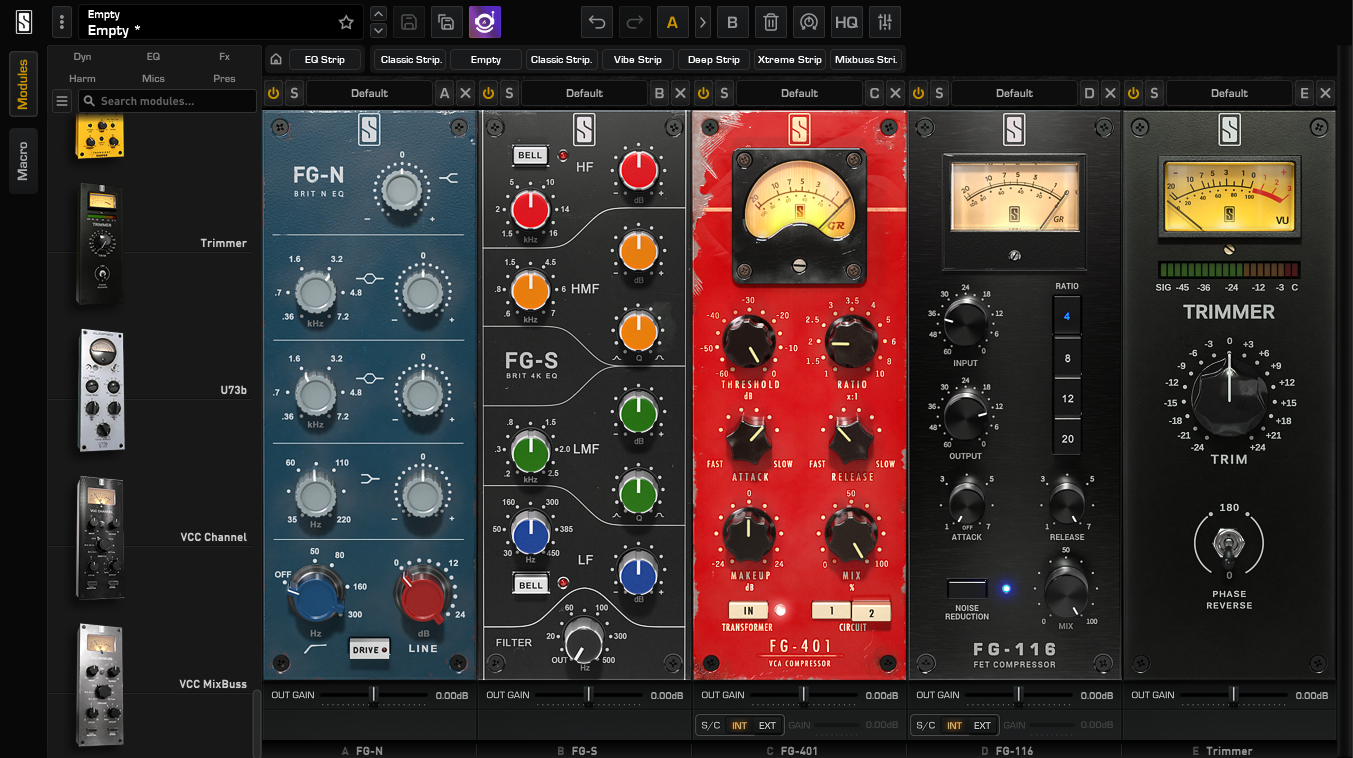
Task: Bypass the FG-S module with its power button
Action: tap(489, 93)
